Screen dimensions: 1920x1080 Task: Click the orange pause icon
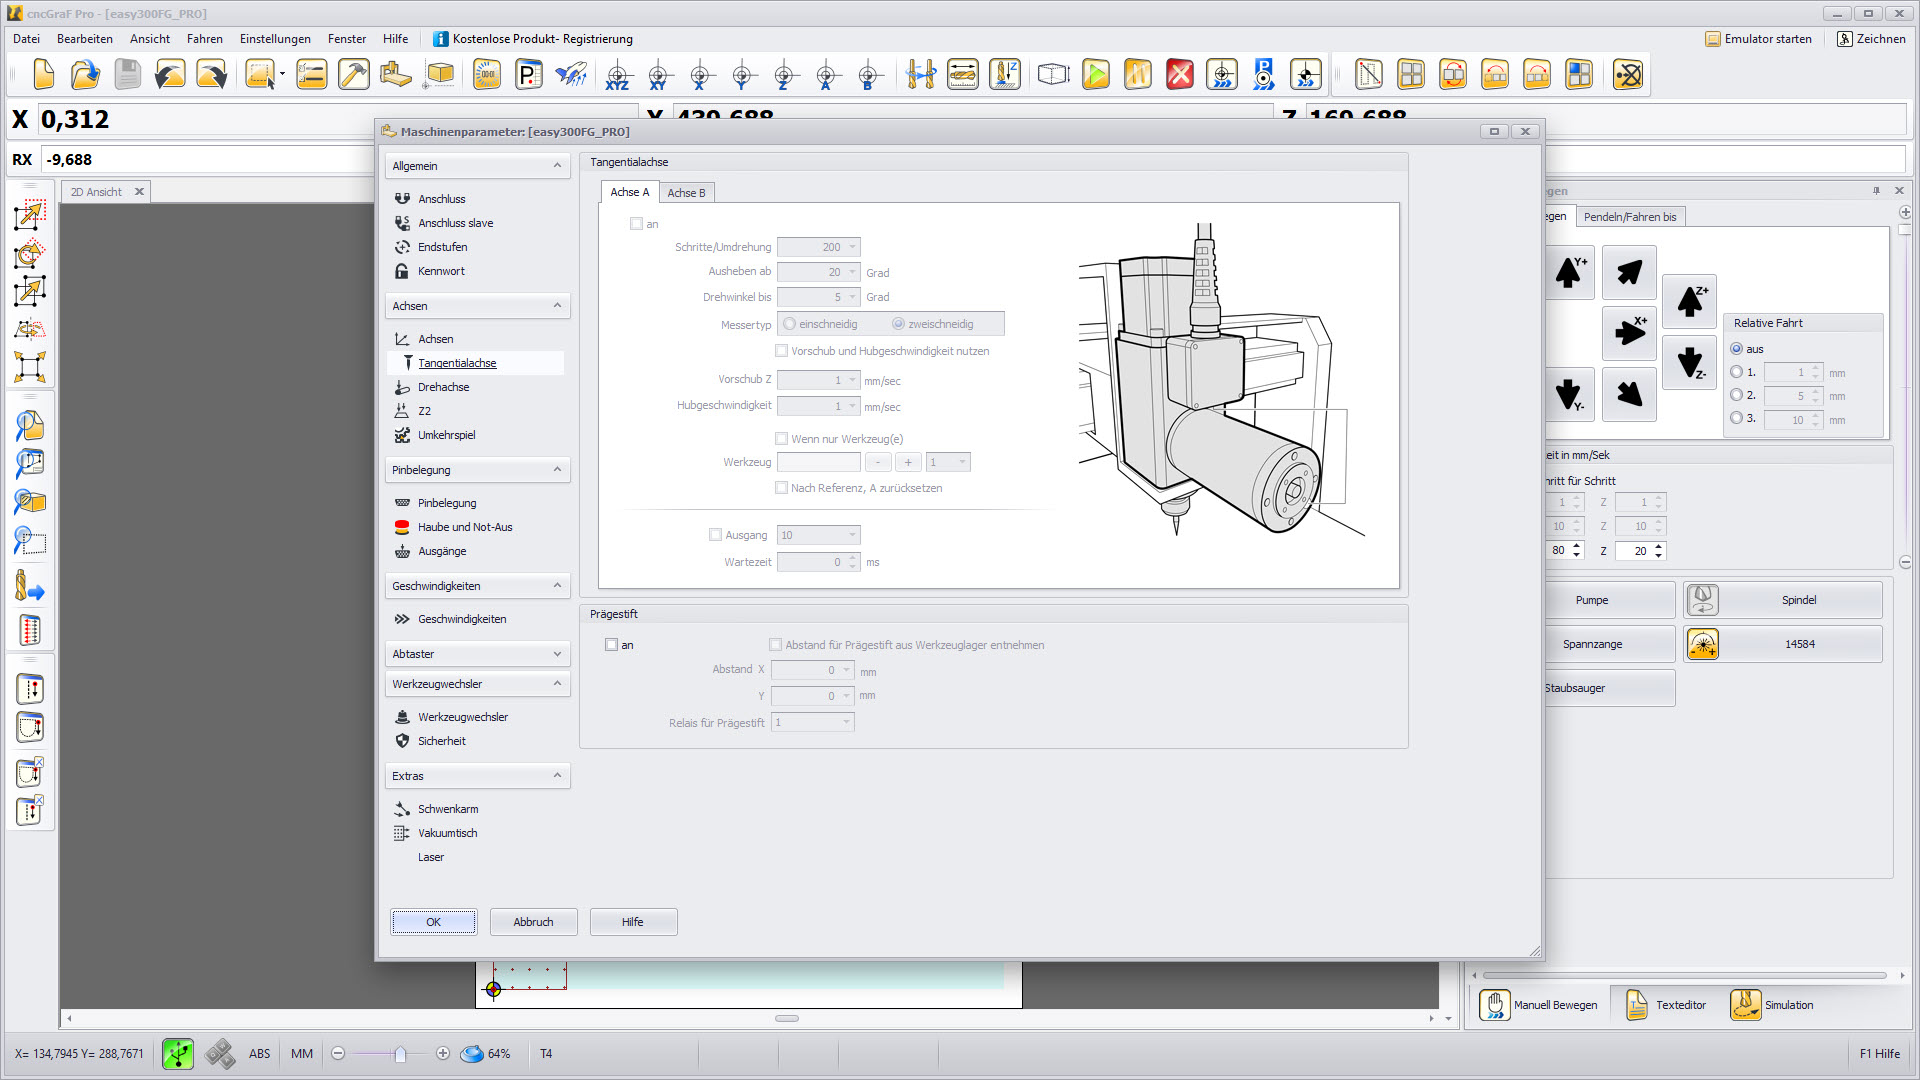[1138, 75]
